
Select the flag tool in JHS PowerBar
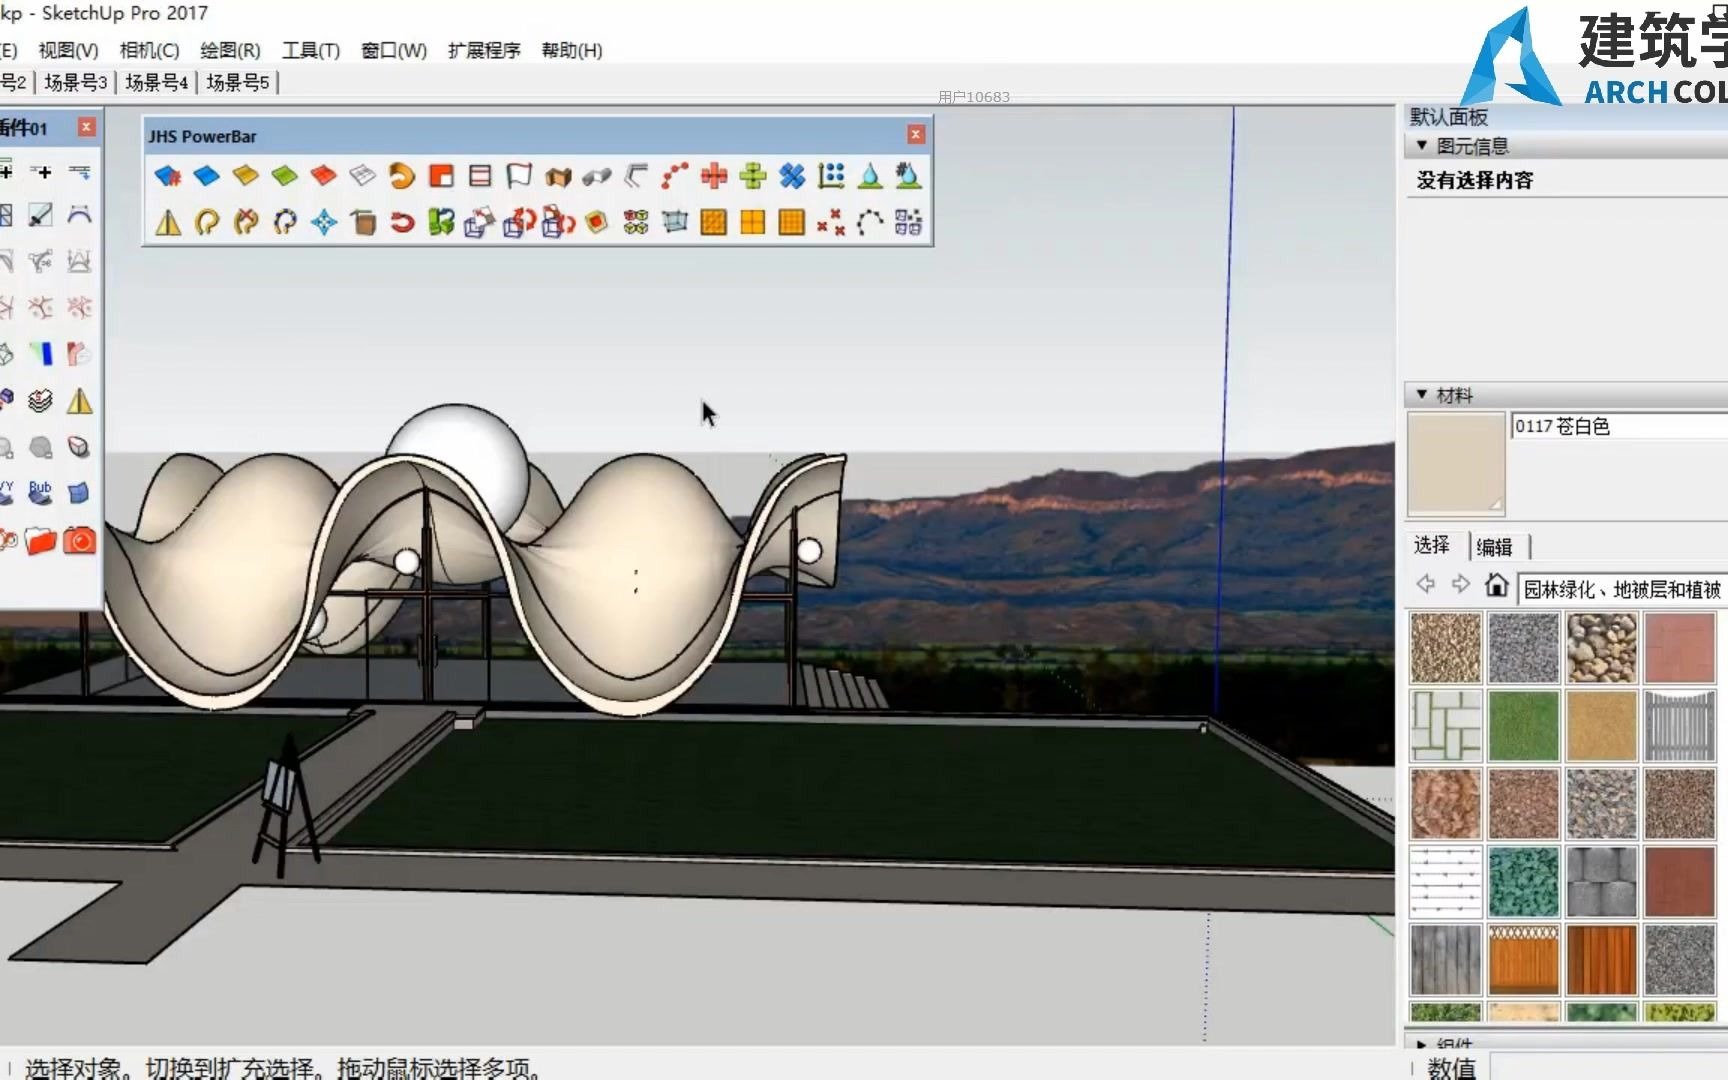519,177
